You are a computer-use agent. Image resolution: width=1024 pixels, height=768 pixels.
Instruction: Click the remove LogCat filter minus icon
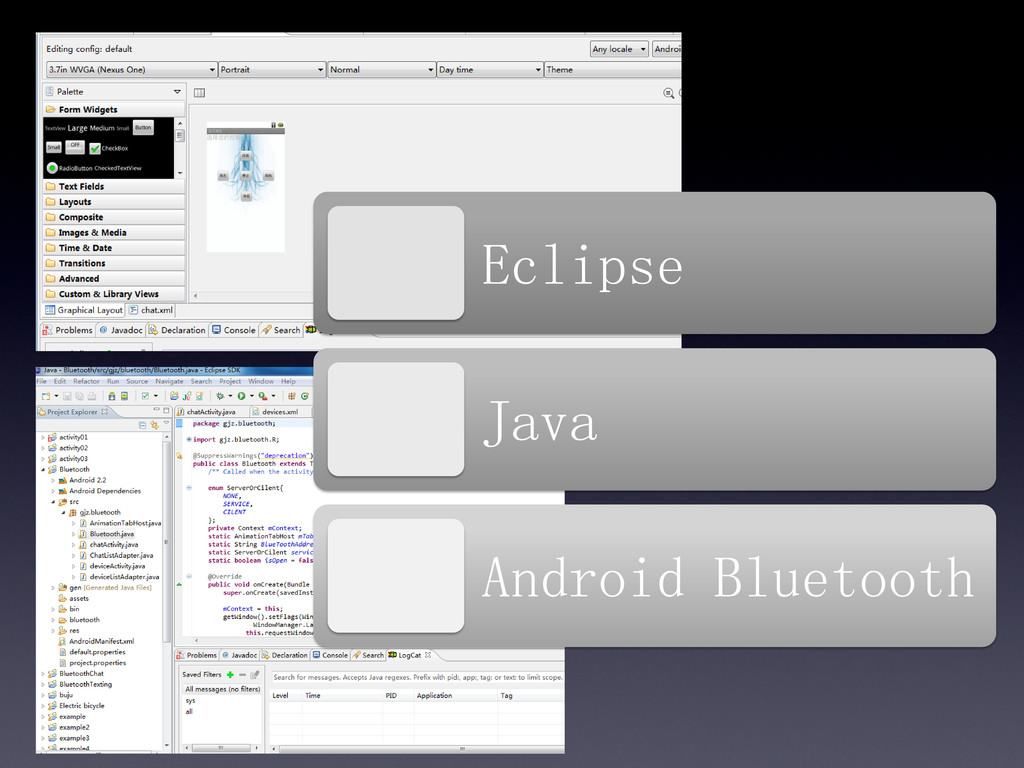[242, 675]
